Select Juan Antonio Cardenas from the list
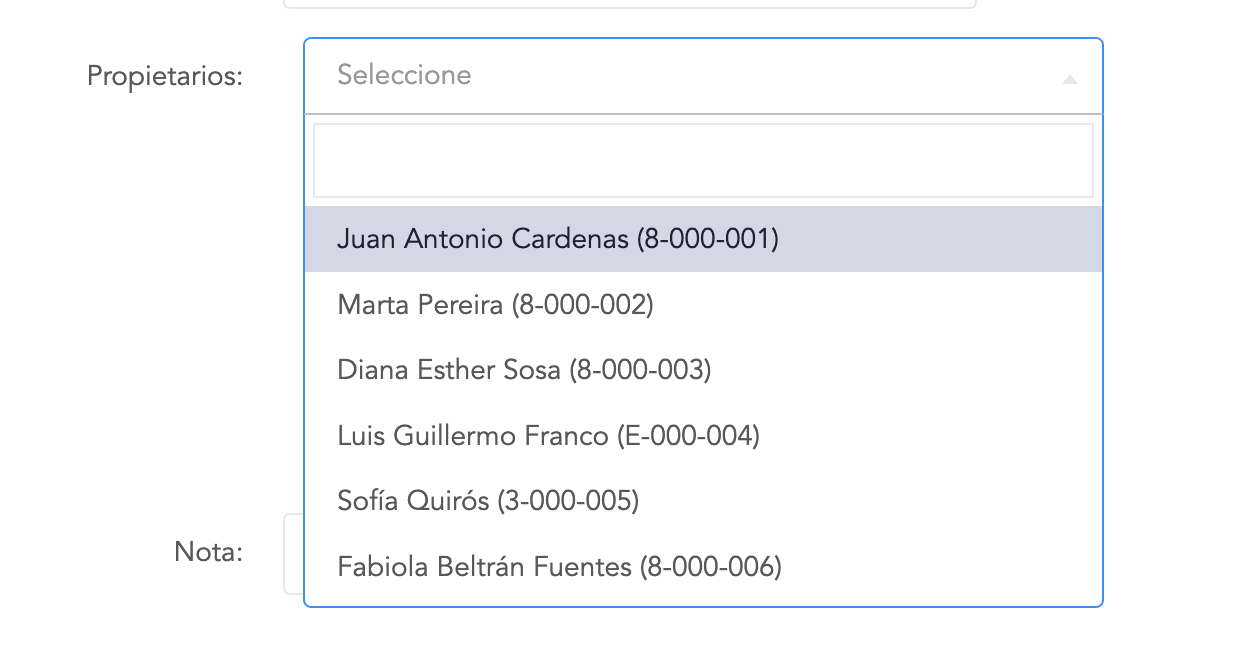The width and height of the screenshot is (1258, 650). tap(557, 239)
